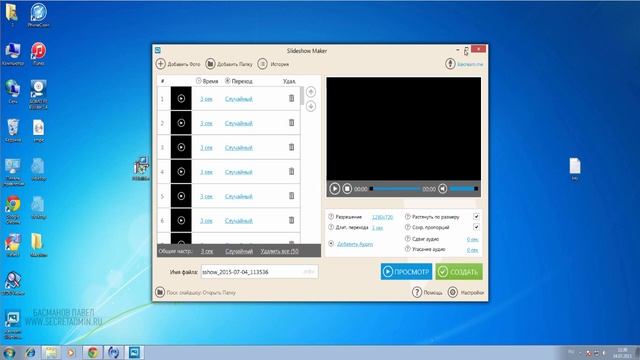Open file format dropdown next to filename
Screen dimensions: 640x360
[x=309, y=272]
